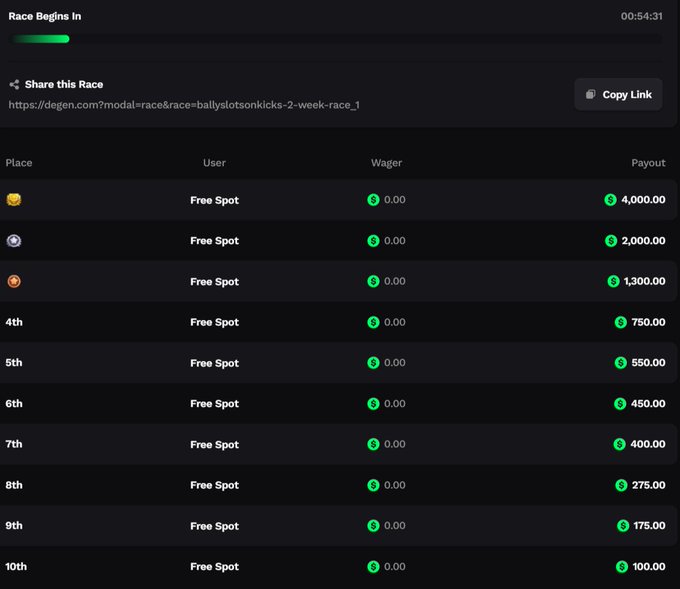Click the 4,000.00 payout amount
This screenshot has width=680, height=589.
coord(643,200)
